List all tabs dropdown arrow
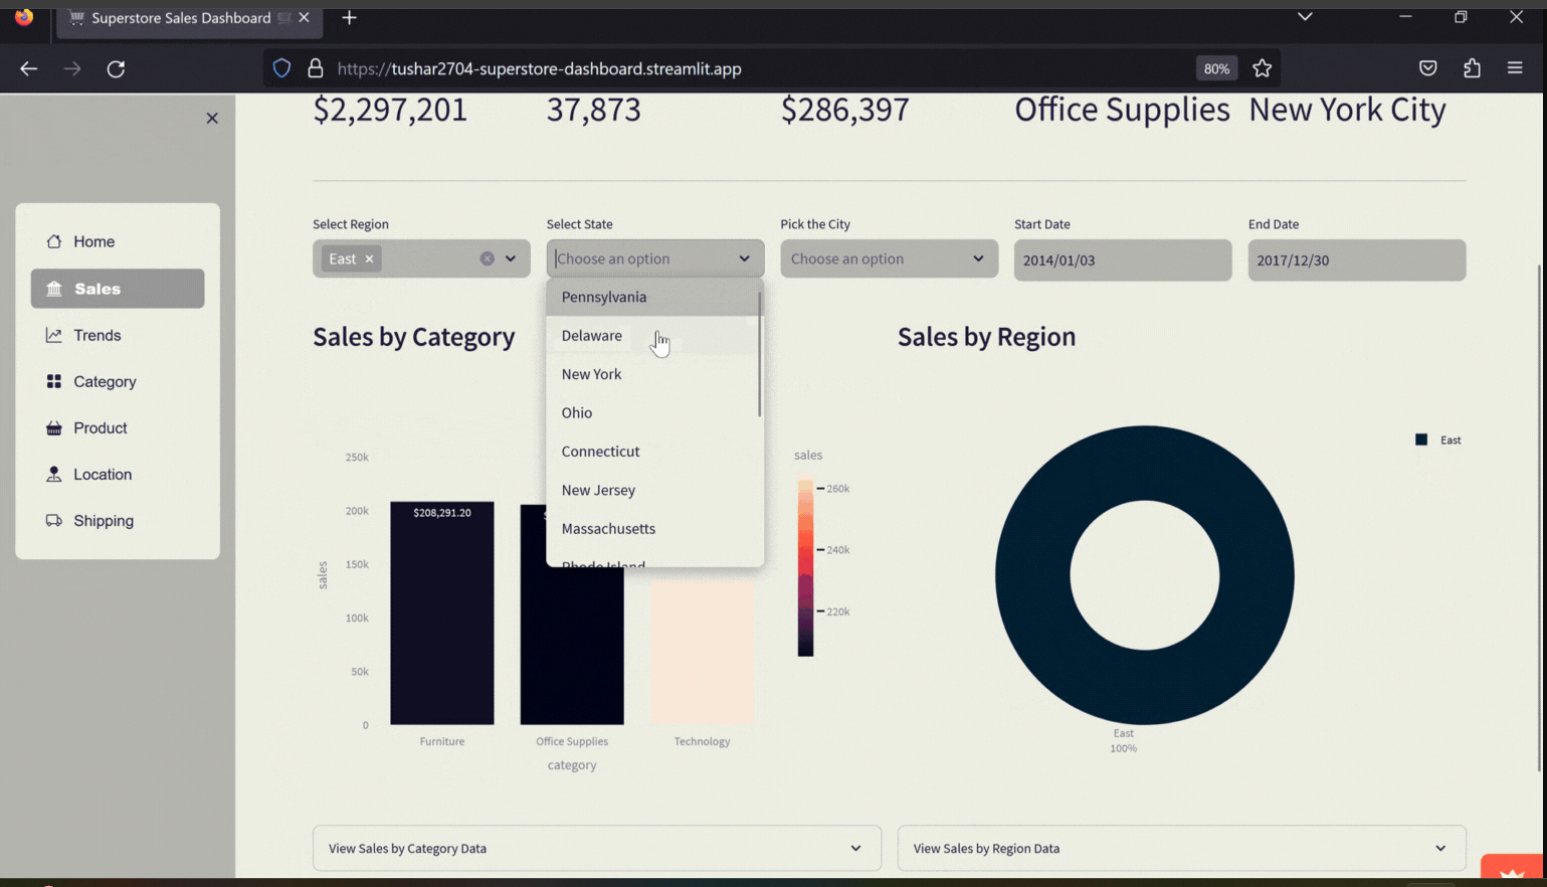 (1305, 17)
